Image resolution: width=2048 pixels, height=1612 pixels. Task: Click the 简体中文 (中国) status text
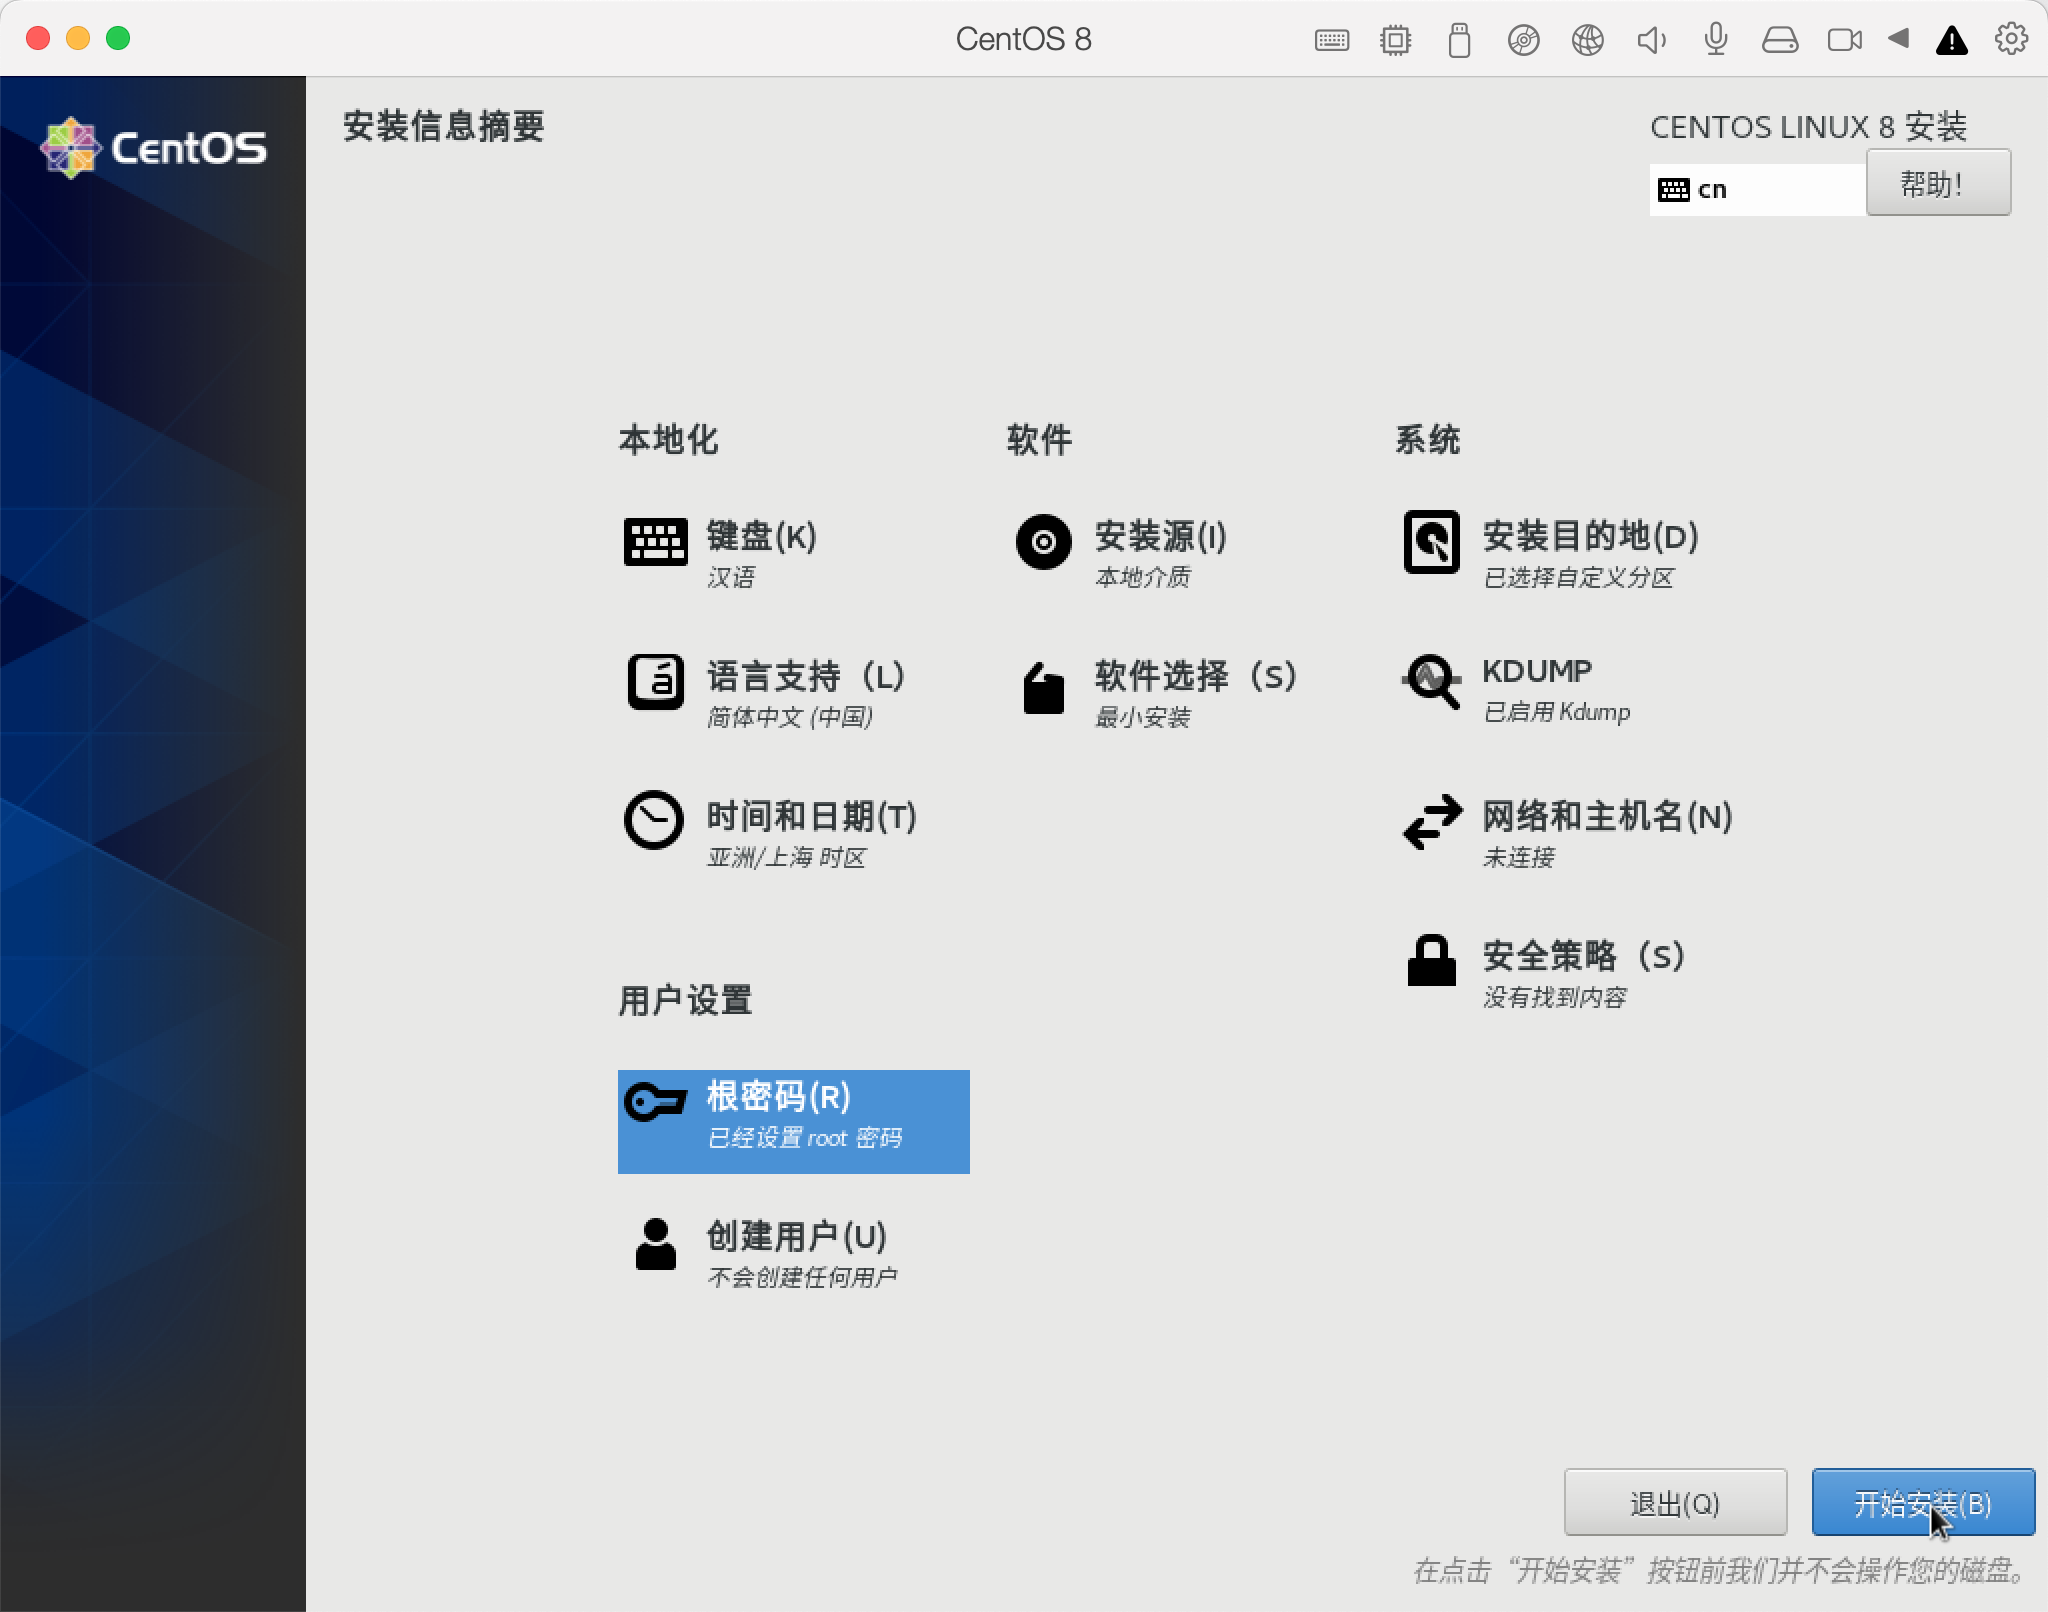tap(790, 718)
